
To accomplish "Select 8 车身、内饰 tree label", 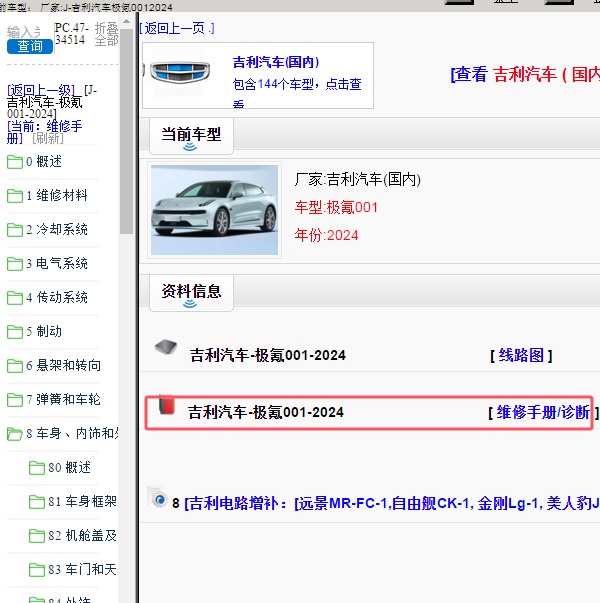I will (72, 433).
